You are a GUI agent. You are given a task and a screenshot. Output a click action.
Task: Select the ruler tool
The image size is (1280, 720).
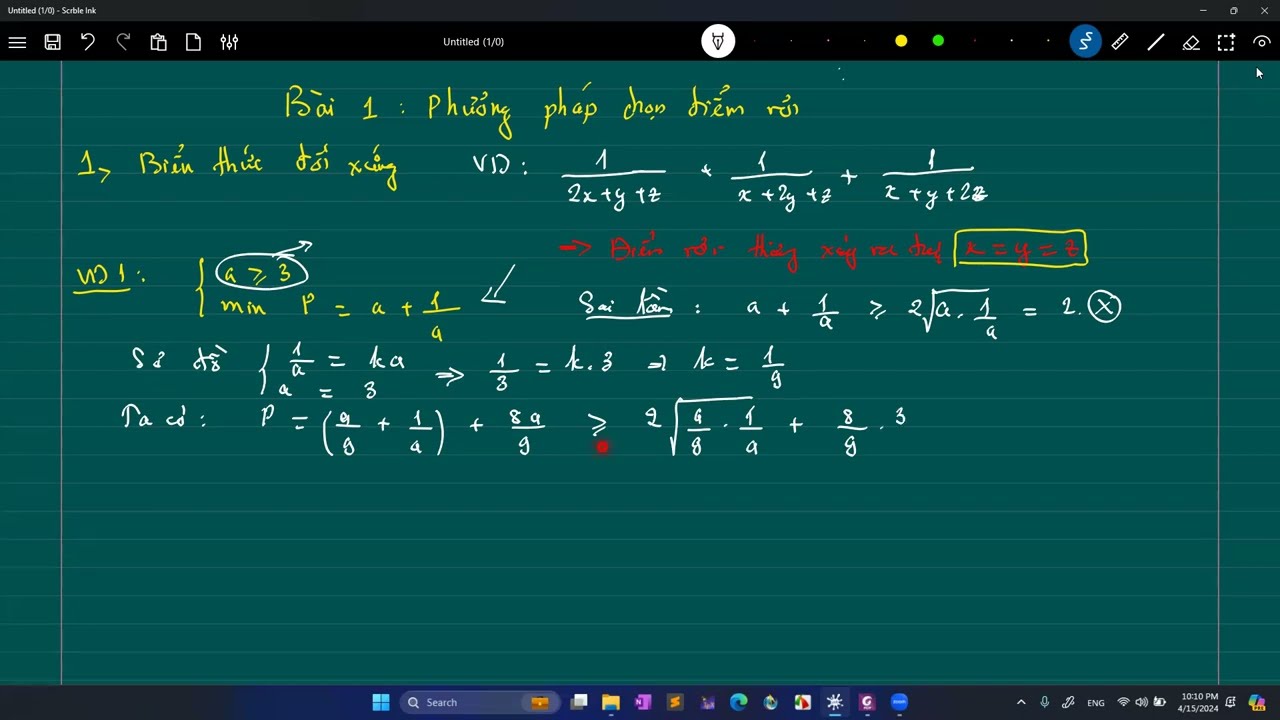(1120, 42)
